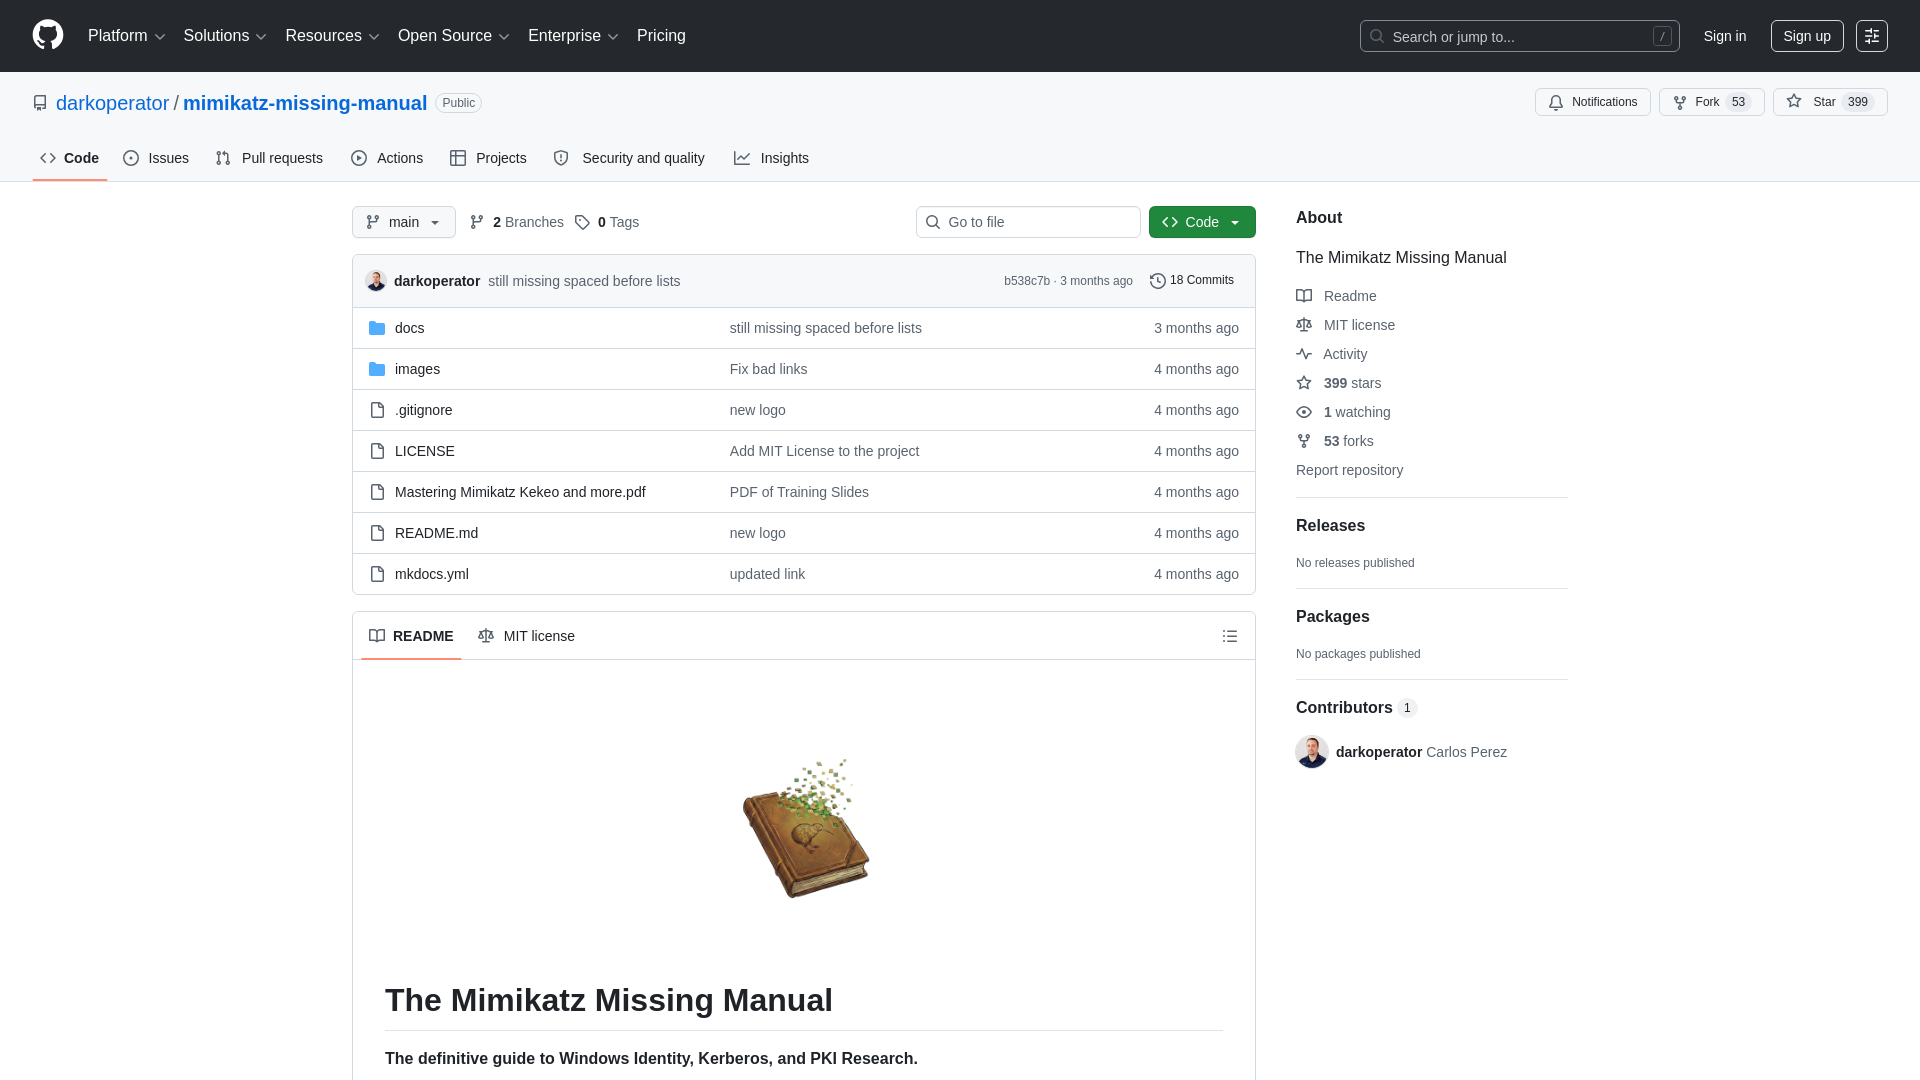This screenshot has height=1080, width=1920.
Task: Click the scale icon beside MIT license sidebar
Action: click(x=1304, y=325)
